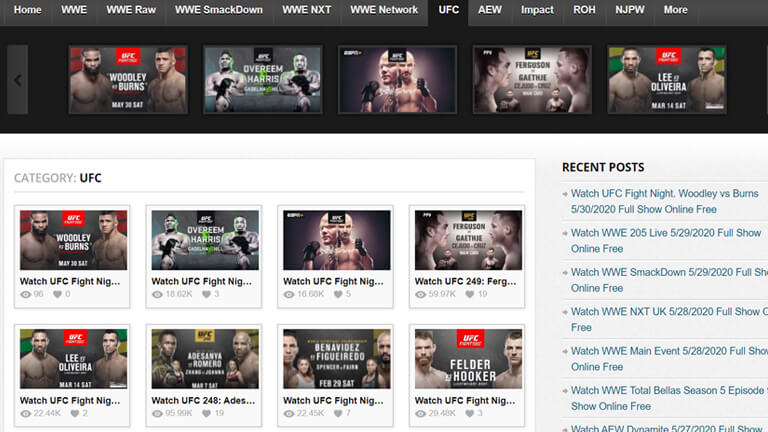Click views eye icon showing 96
Screen dimensions: 768x432
[25, 294]
